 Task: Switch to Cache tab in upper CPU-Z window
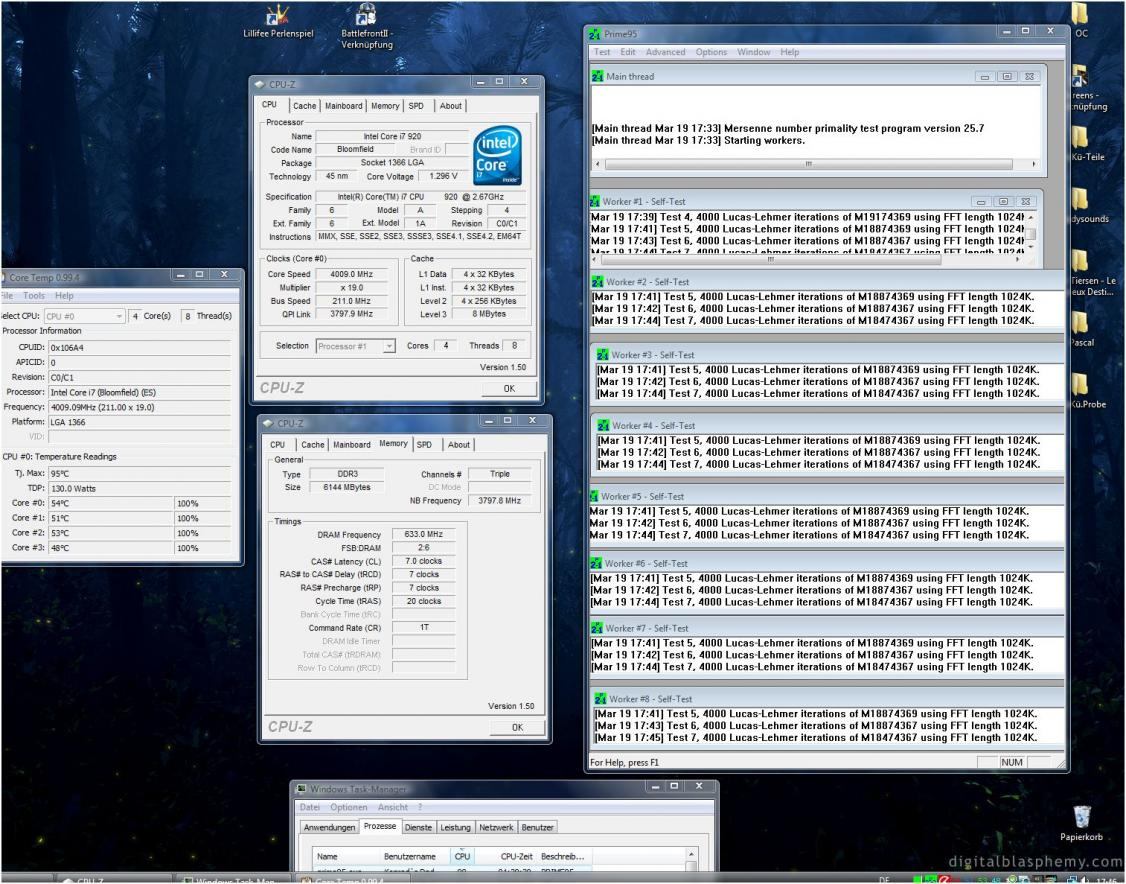(x=304, y=106)
